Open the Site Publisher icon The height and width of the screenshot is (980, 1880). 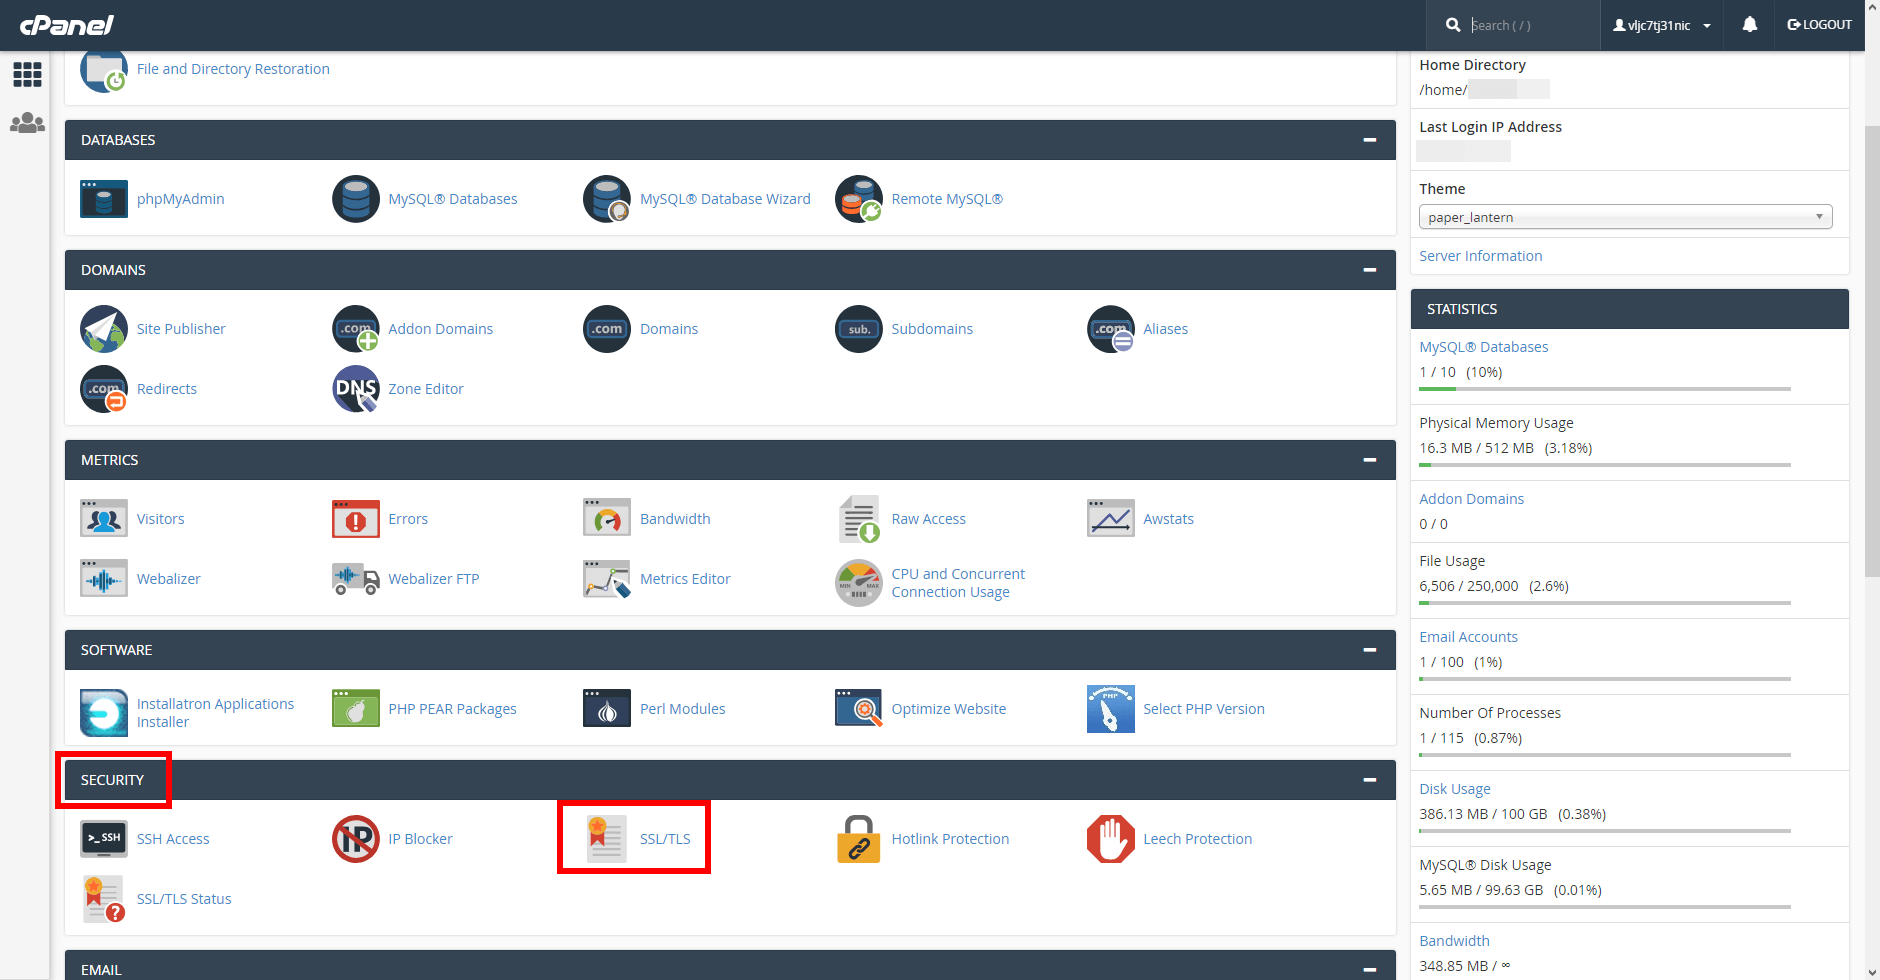point(104,329)
